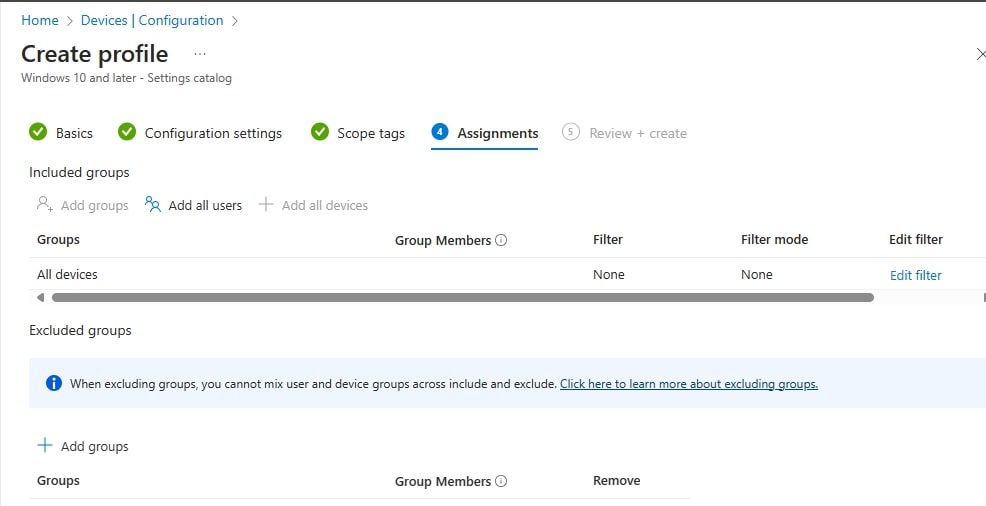Viewport: 986px width, 506px height.
Task: Click the info icon beside included Group Members
Action: click(x=501, y=240)
